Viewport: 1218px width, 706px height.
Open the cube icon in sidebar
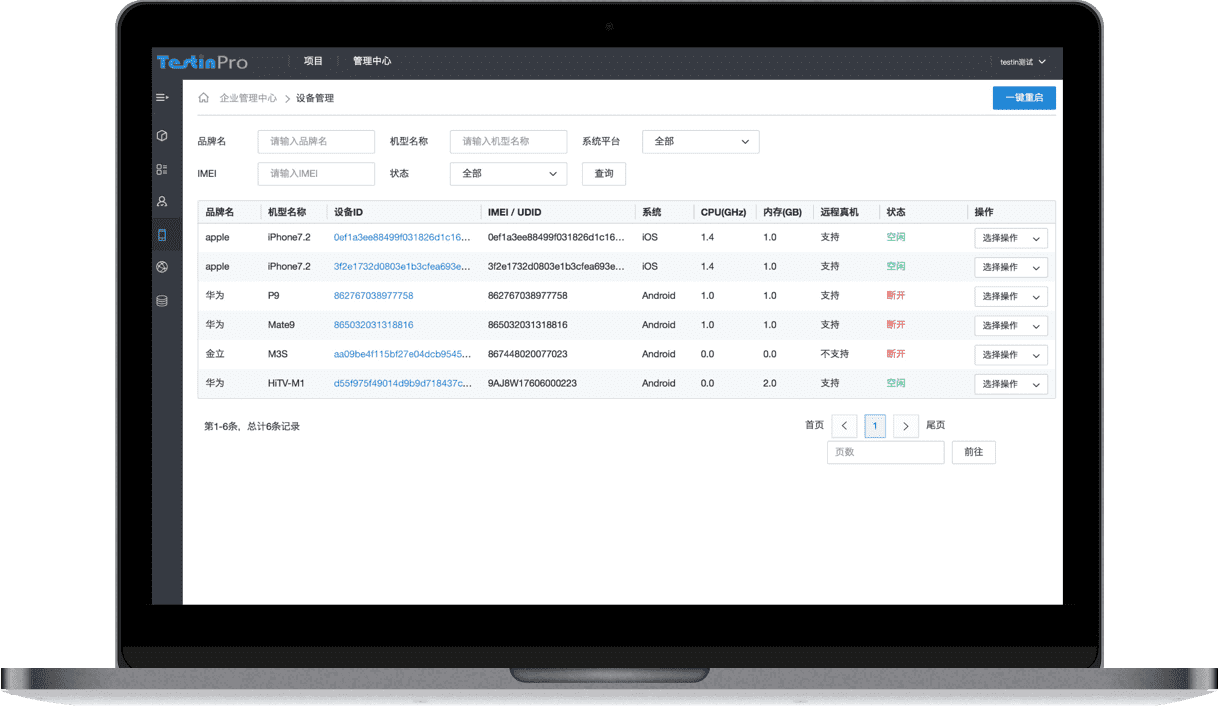click(x=162, y=136)
